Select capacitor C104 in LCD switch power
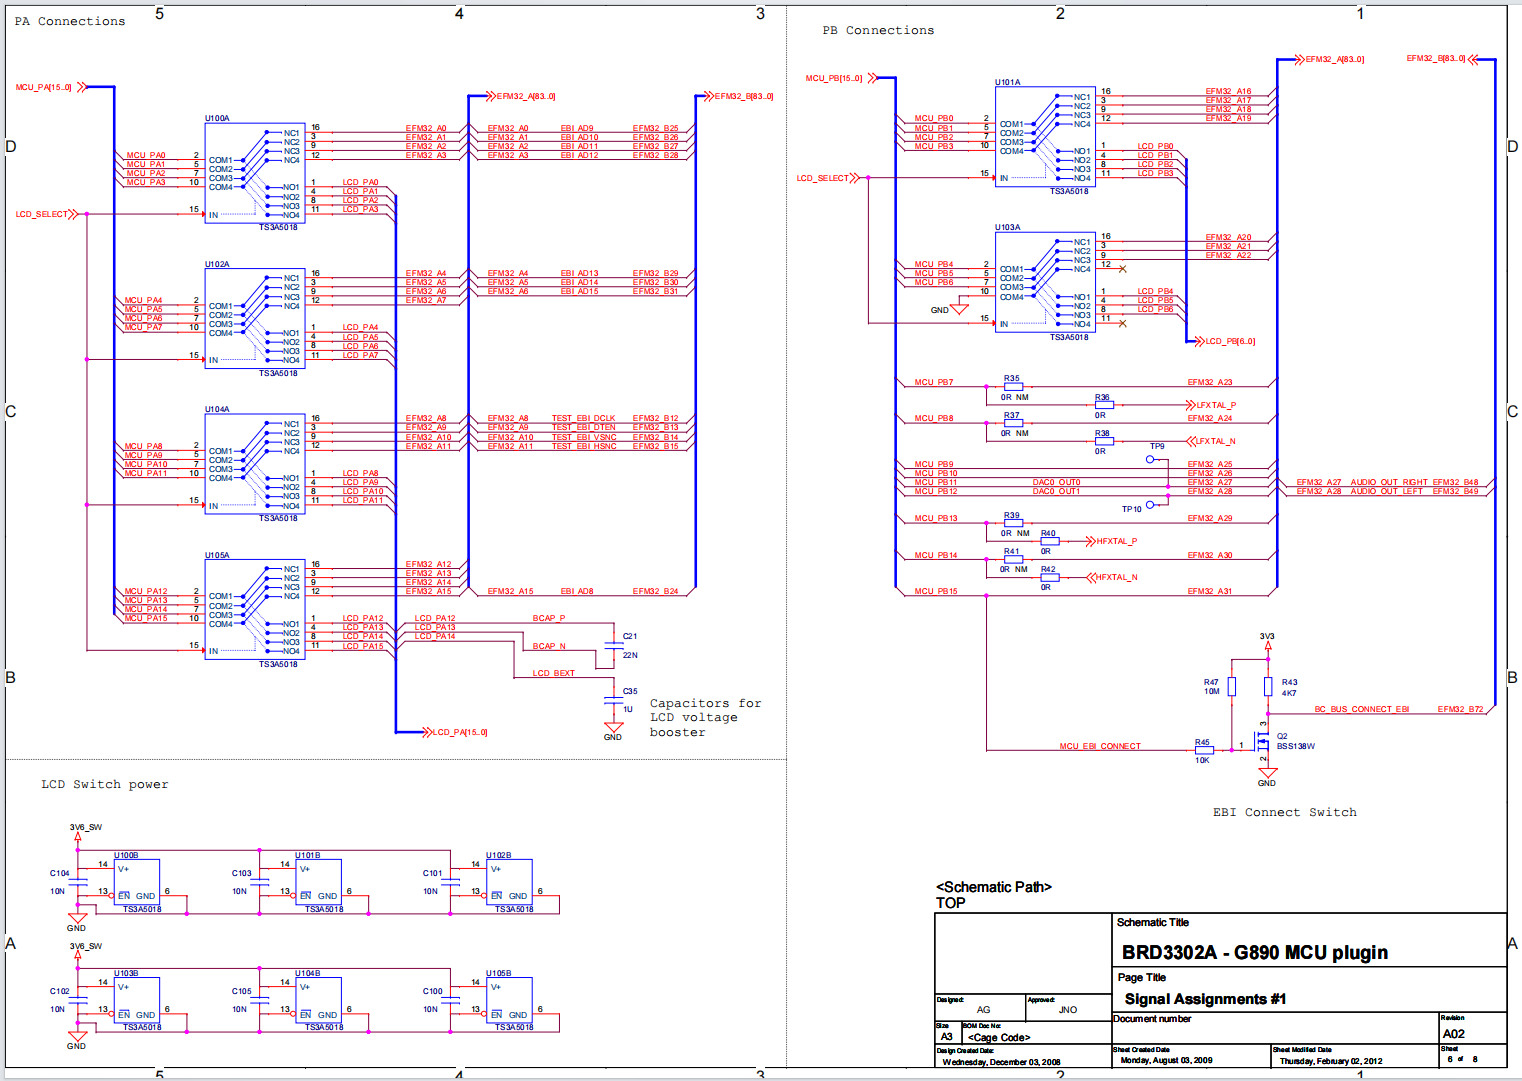The height and width of the screenshot is (1081, 1522). 77,883
